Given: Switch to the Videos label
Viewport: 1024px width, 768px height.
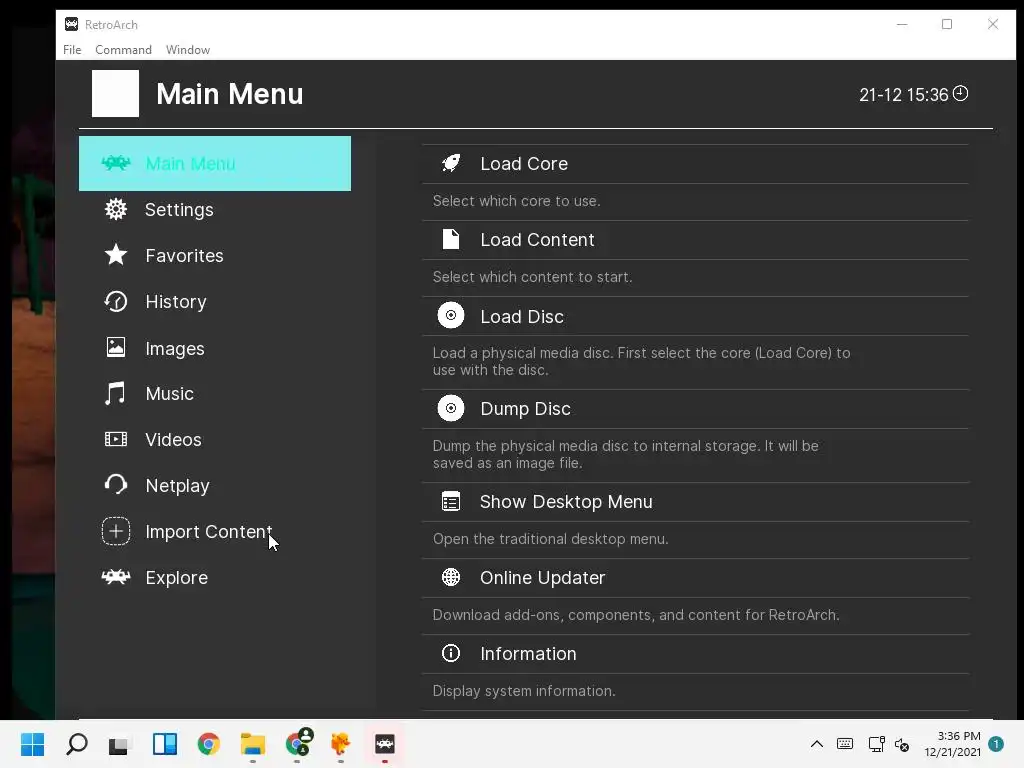Looking at the screenshot, I should (173, 440).
